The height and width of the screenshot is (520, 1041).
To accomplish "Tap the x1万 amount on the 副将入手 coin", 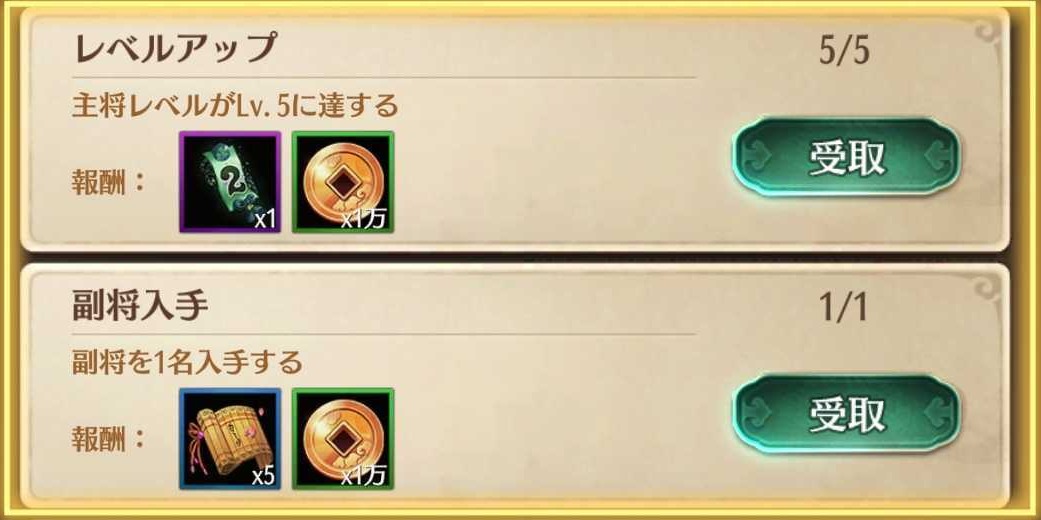I will pyautogui.click(x=364, y=477).
